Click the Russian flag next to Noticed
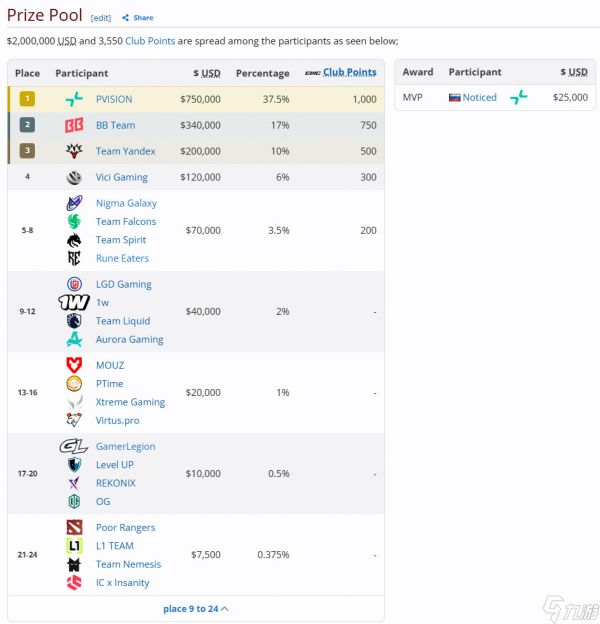Viewport: 600px width, 624px height. point(454,98)
